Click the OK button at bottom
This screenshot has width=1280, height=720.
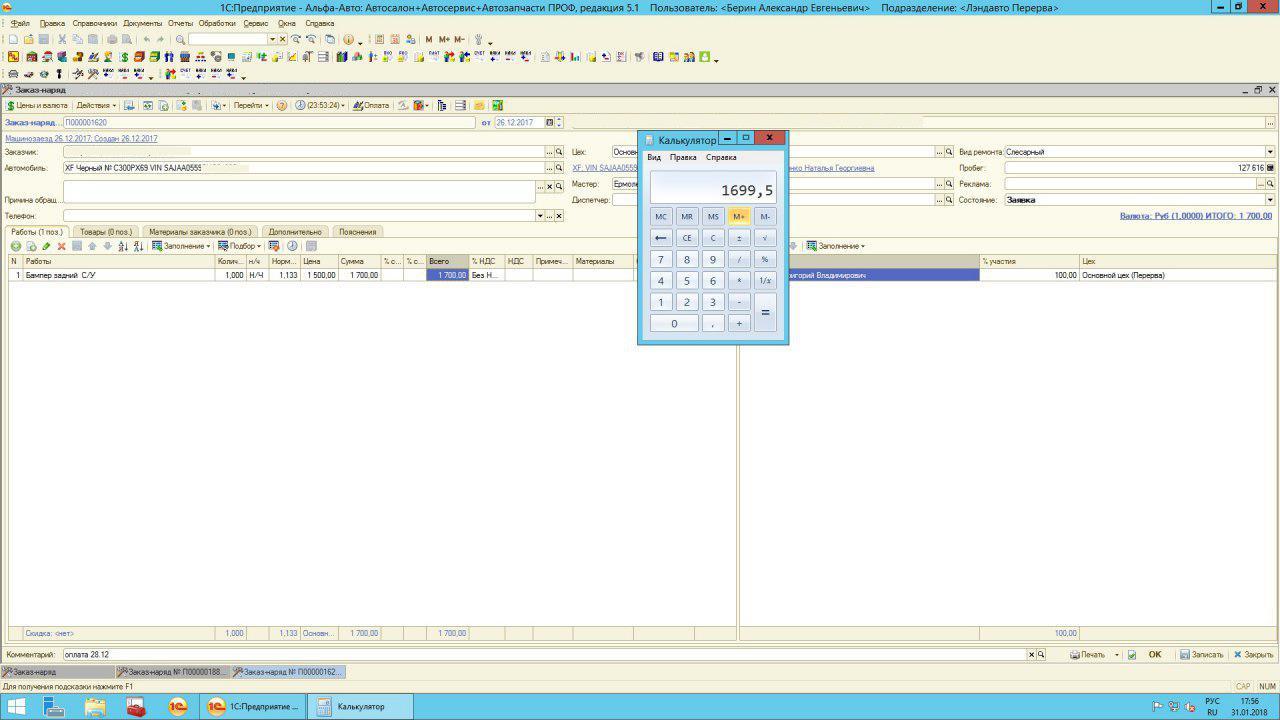(1155, 655)
